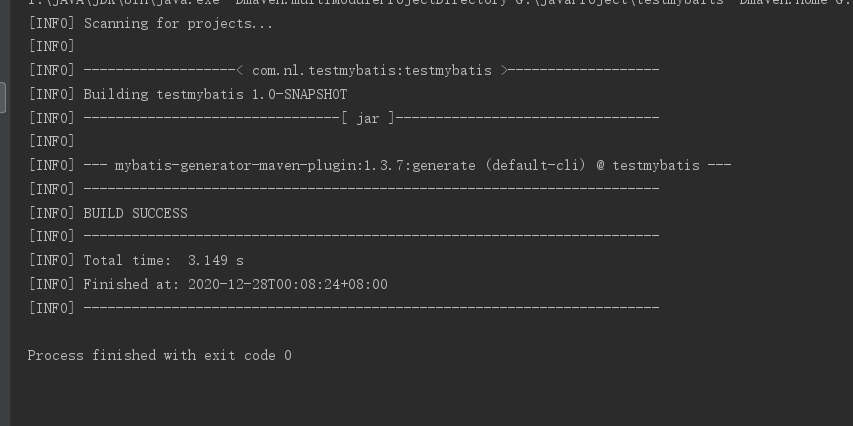
Task: Click the '(default-cli)' text in console
Action: [x=535, y=165]
